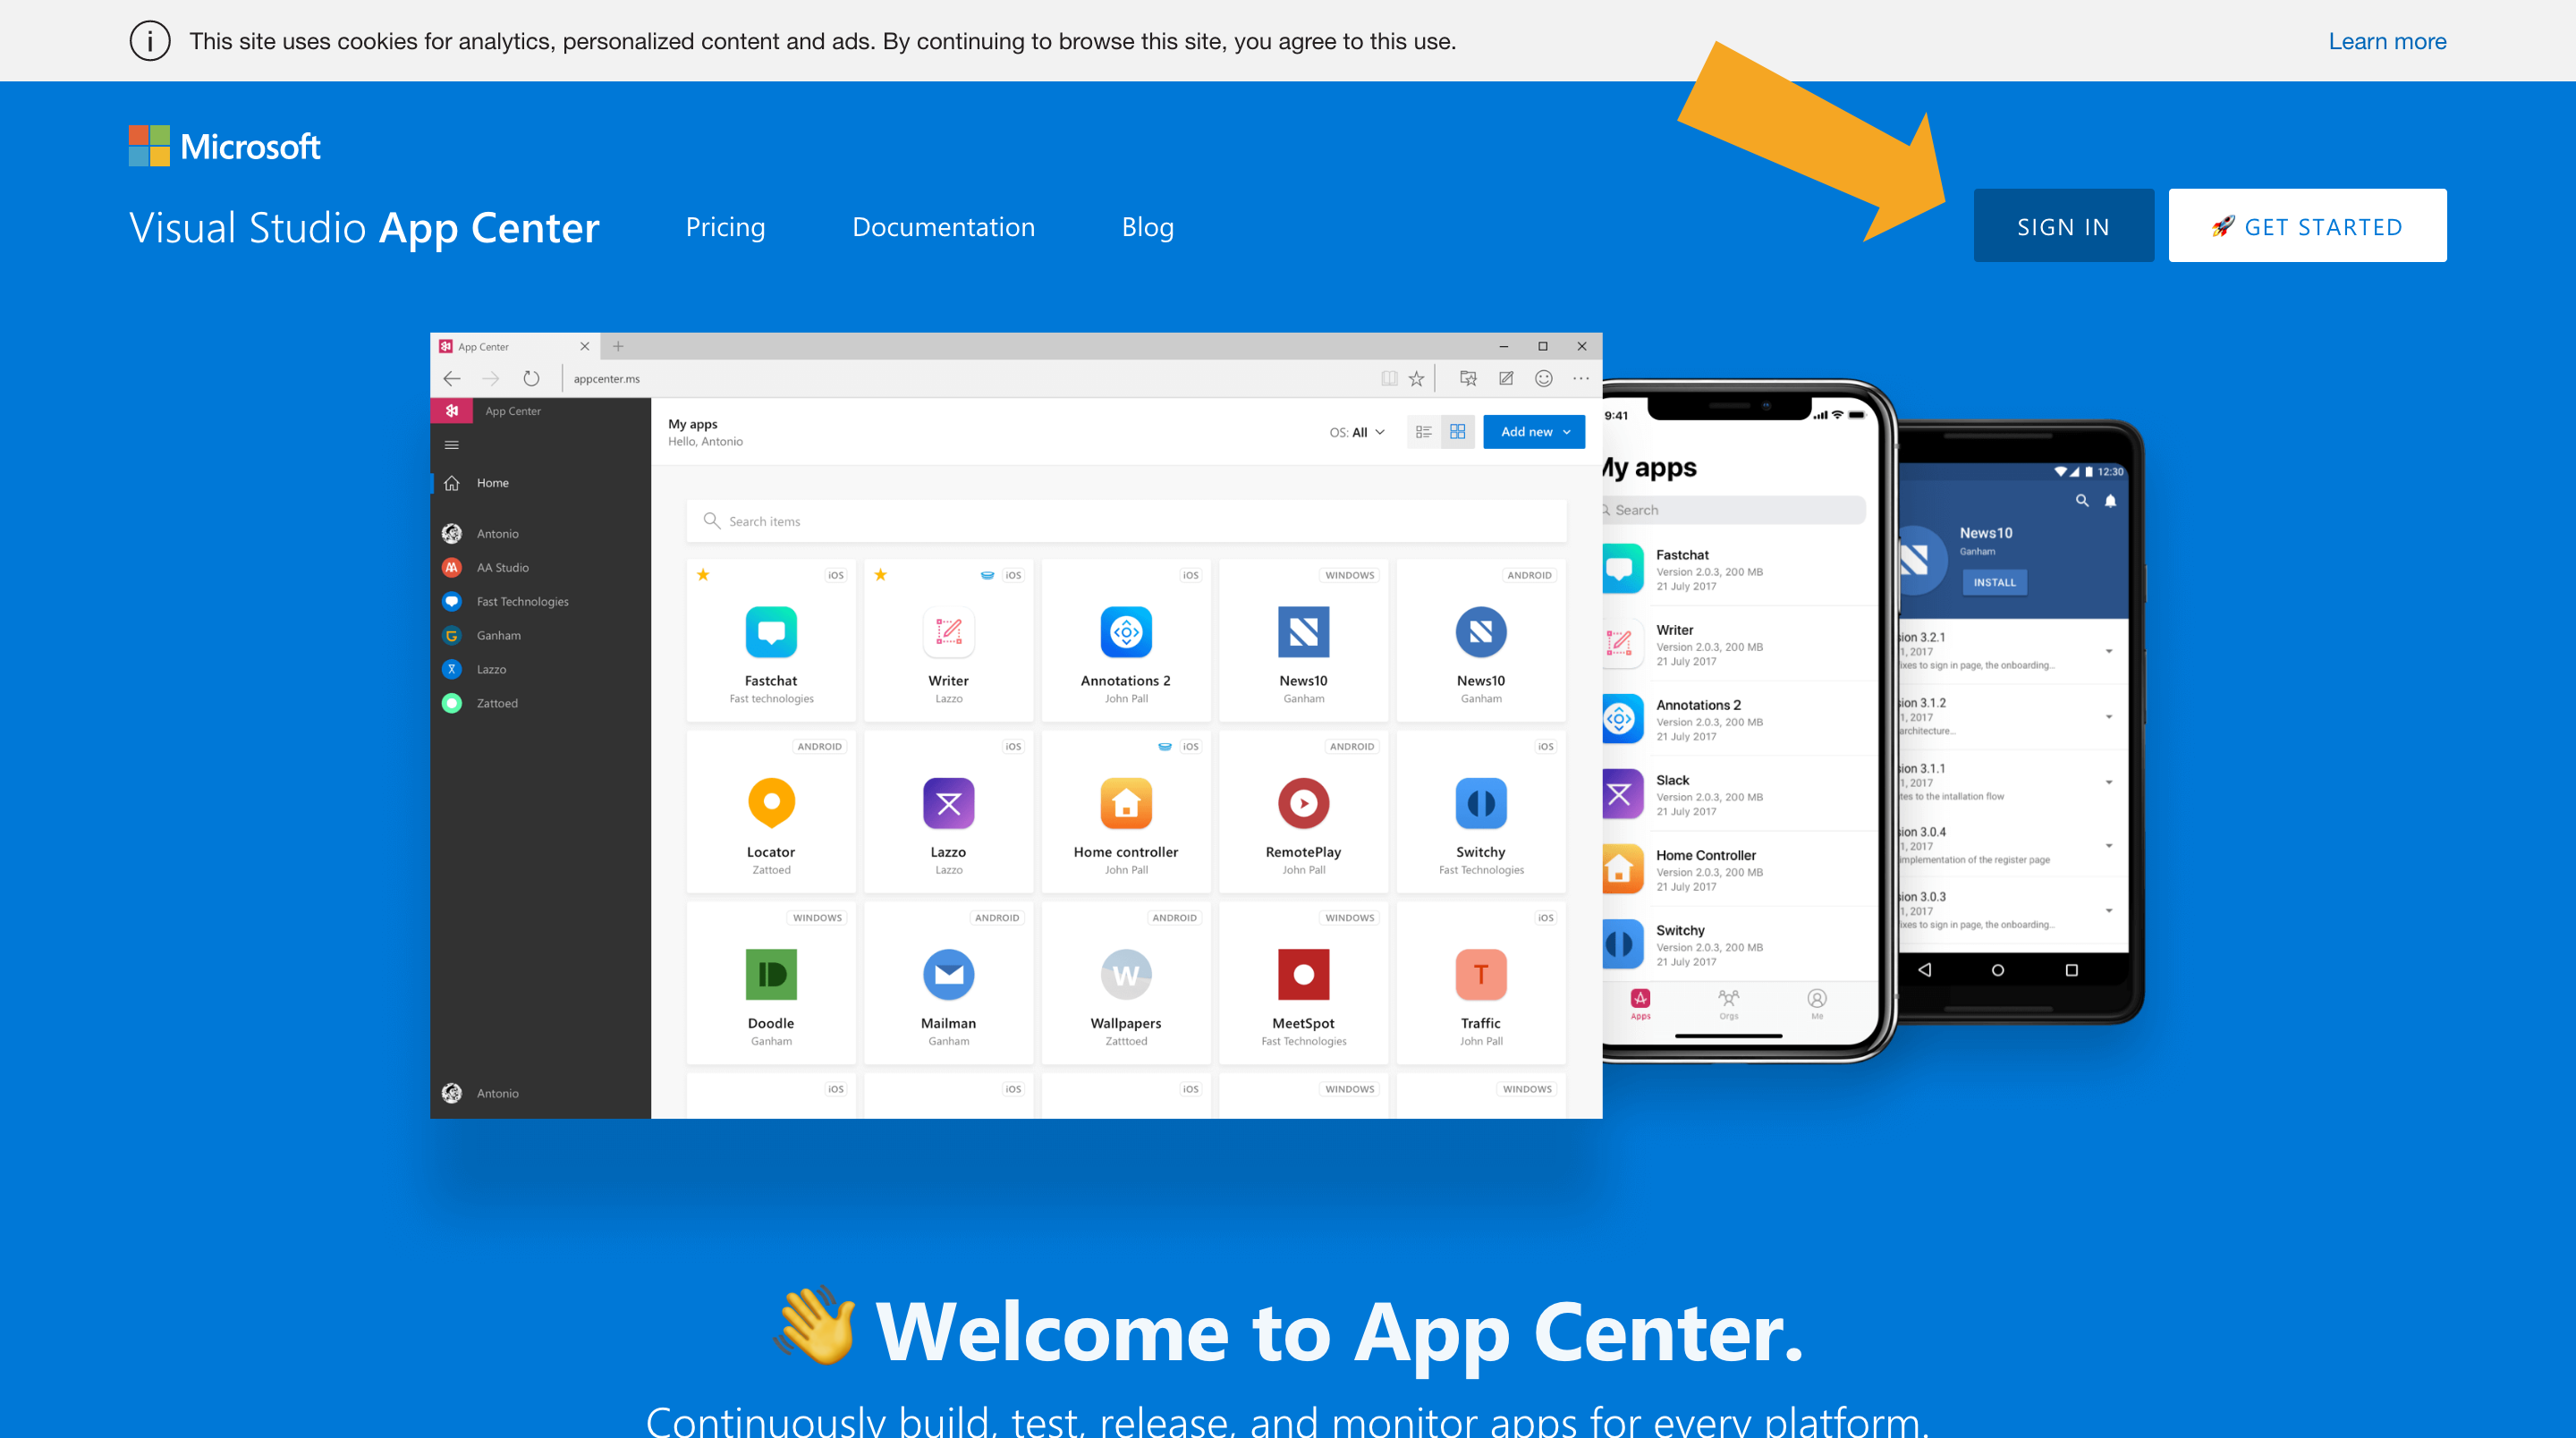Screen dimensions: 2576x1438
Task: Click the Locator app icon in sidebar
Action: 771,803
